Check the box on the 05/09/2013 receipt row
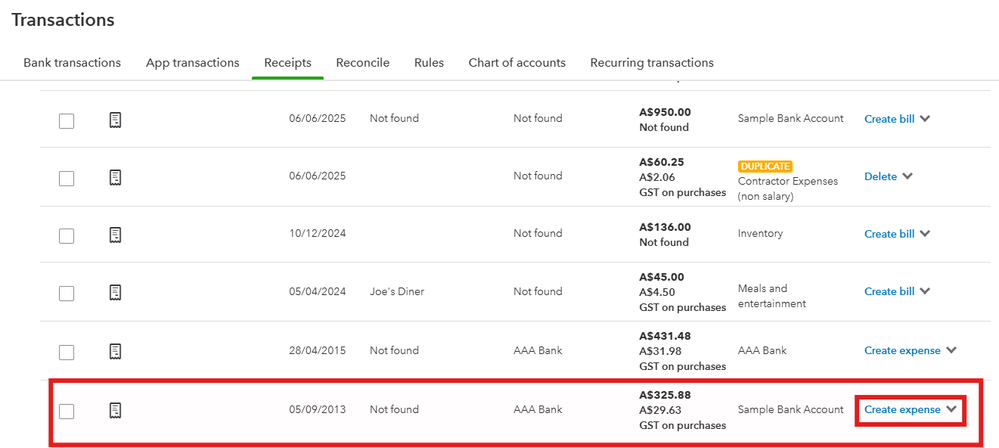Image resolution: width=999 pixels, height=448 pixels. 66,411
